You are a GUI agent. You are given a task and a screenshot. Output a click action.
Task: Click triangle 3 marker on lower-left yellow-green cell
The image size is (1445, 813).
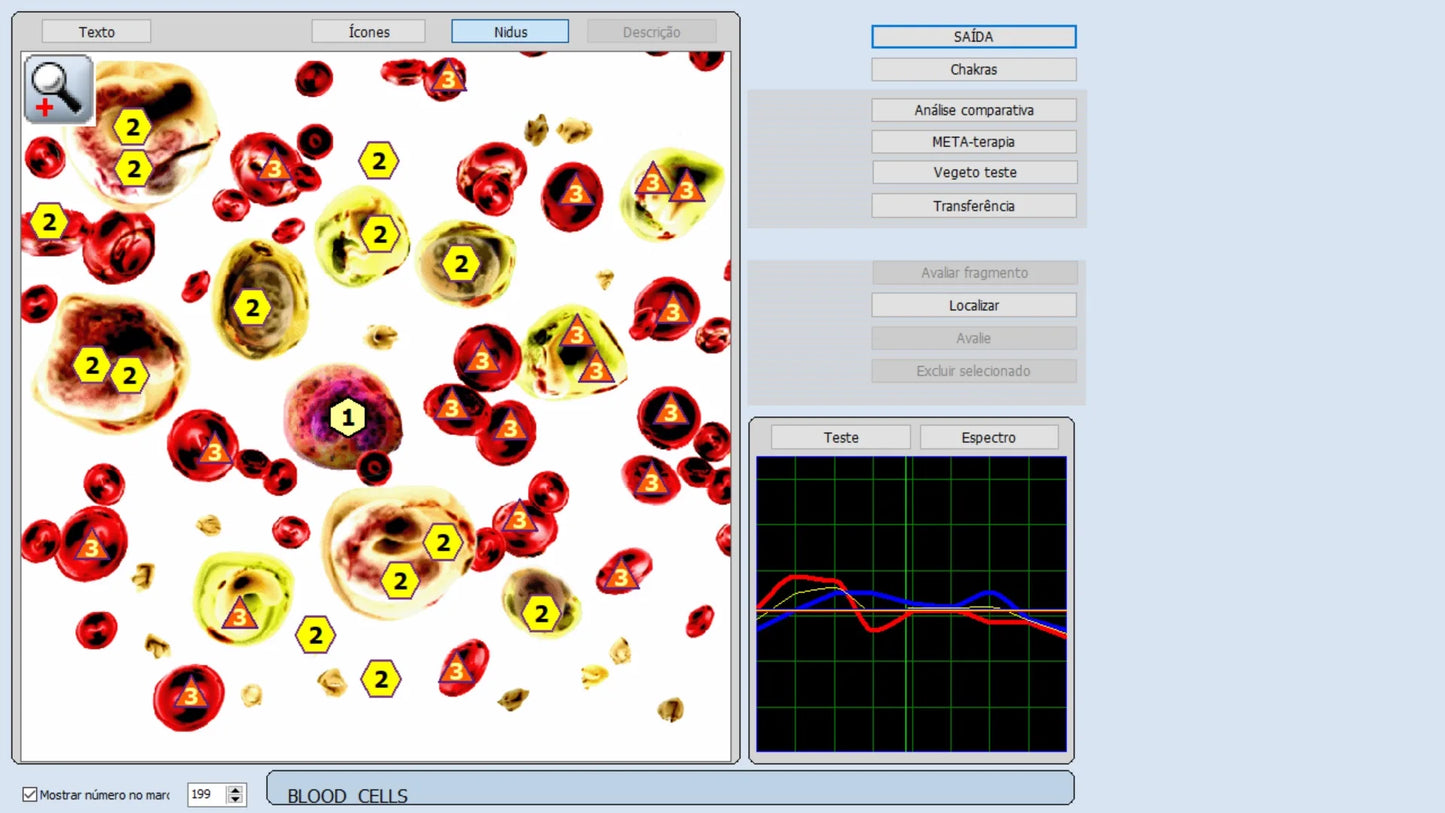[239, 614]
